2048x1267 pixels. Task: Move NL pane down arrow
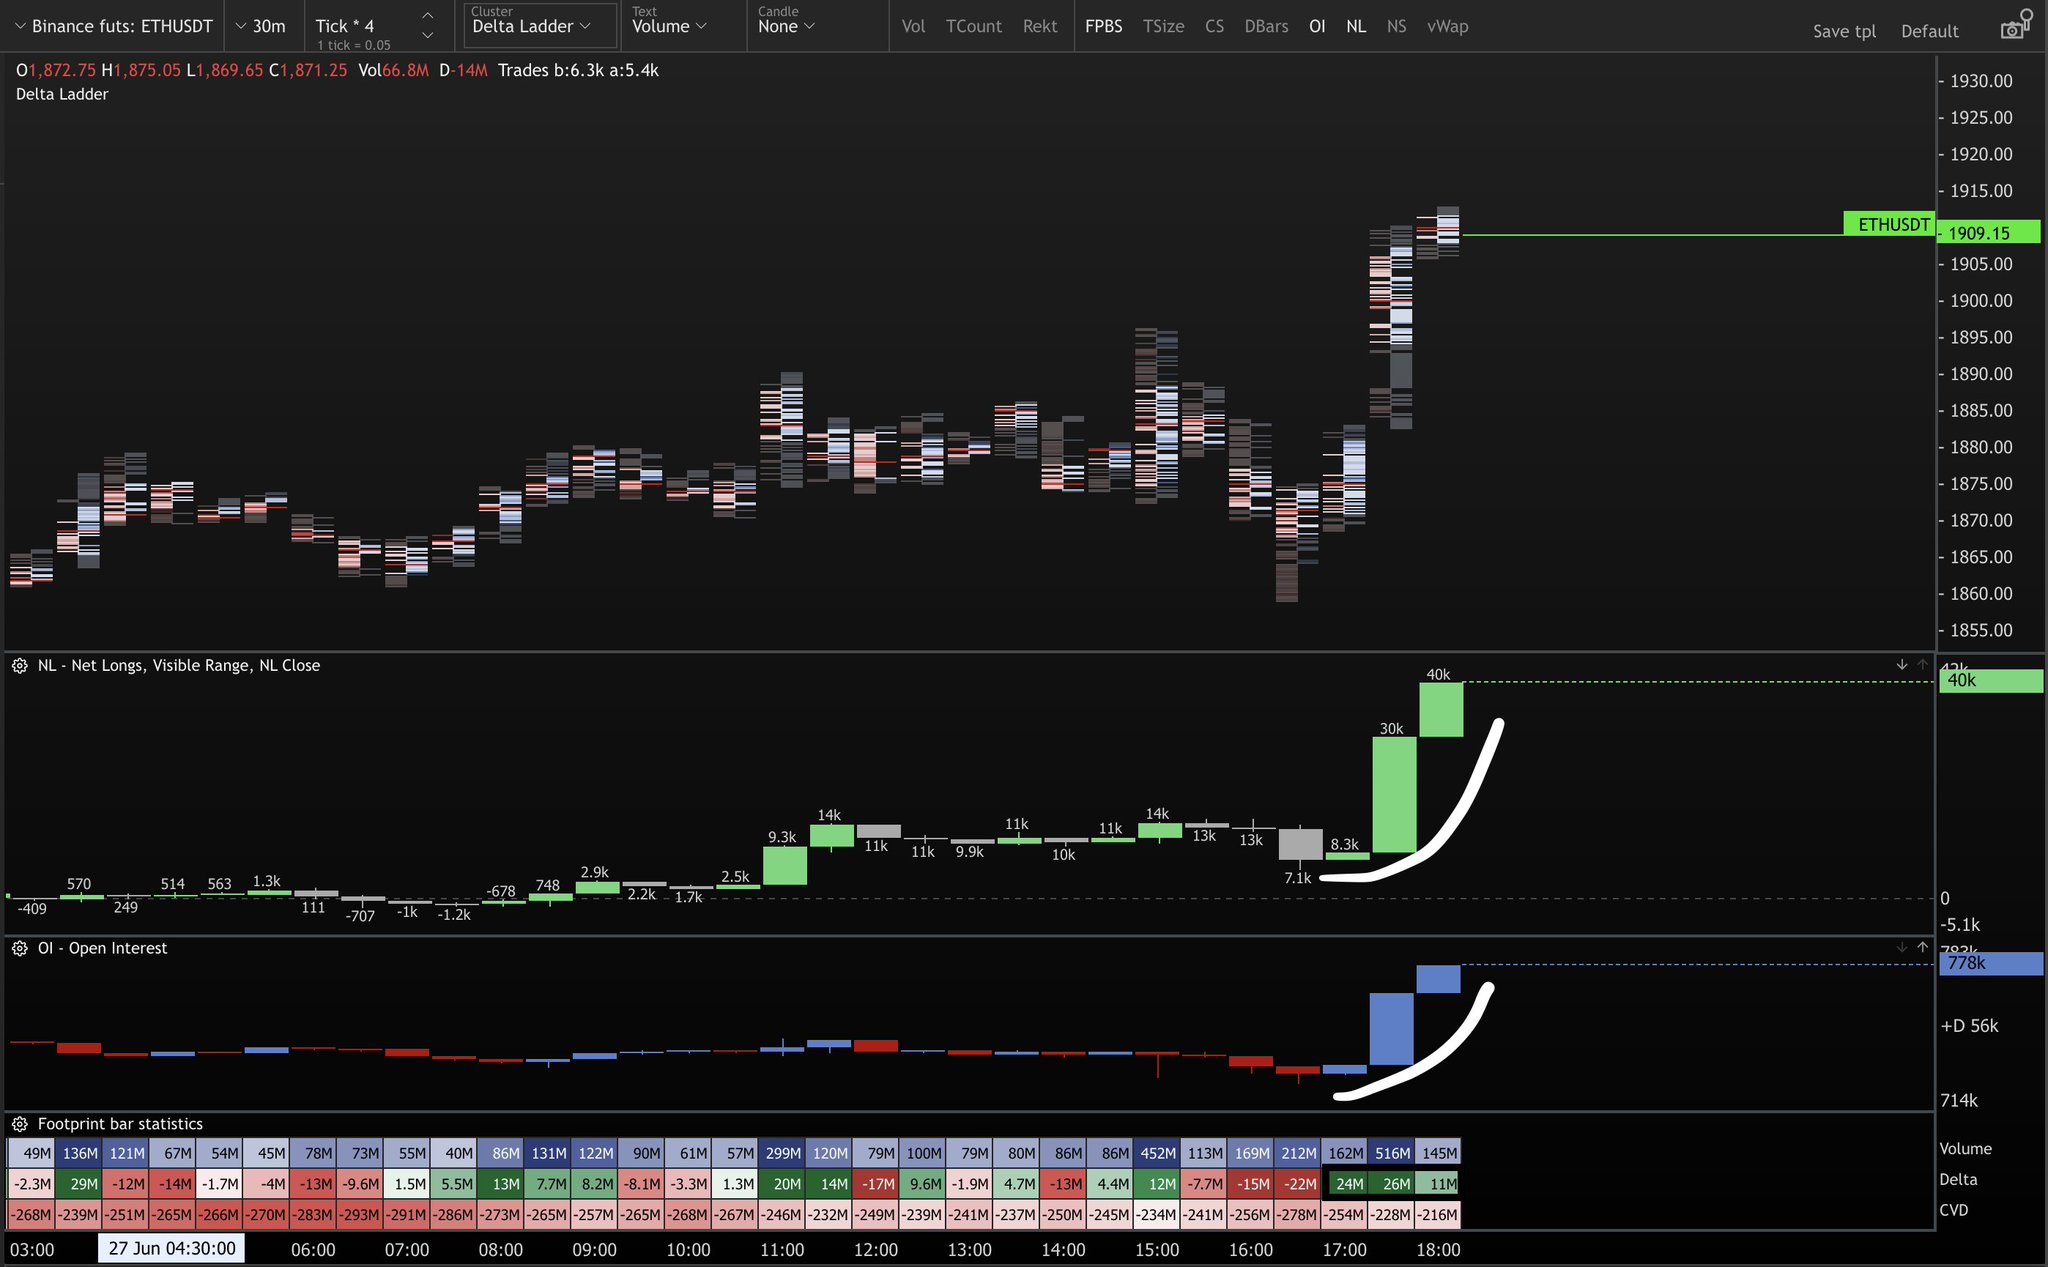(1901, 664)
